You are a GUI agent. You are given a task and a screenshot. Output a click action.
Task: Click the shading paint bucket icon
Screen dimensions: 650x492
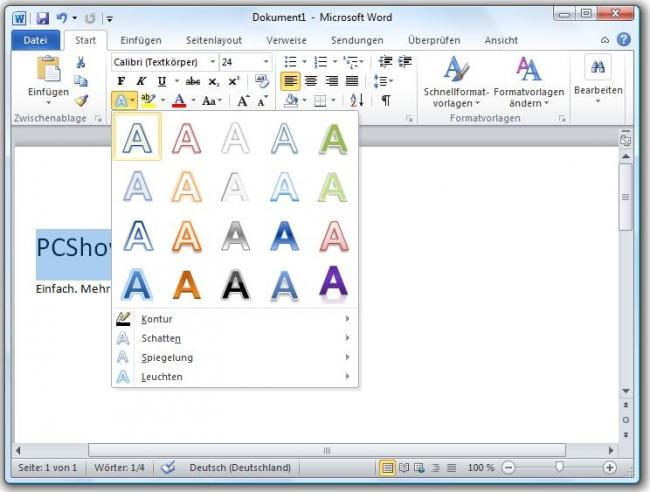point(291,100)
